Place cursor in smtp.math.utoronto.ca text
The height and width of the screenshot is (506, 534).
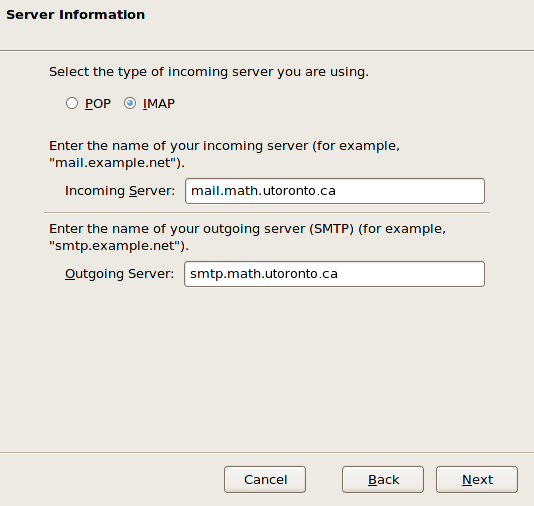(x=264, y=274)
